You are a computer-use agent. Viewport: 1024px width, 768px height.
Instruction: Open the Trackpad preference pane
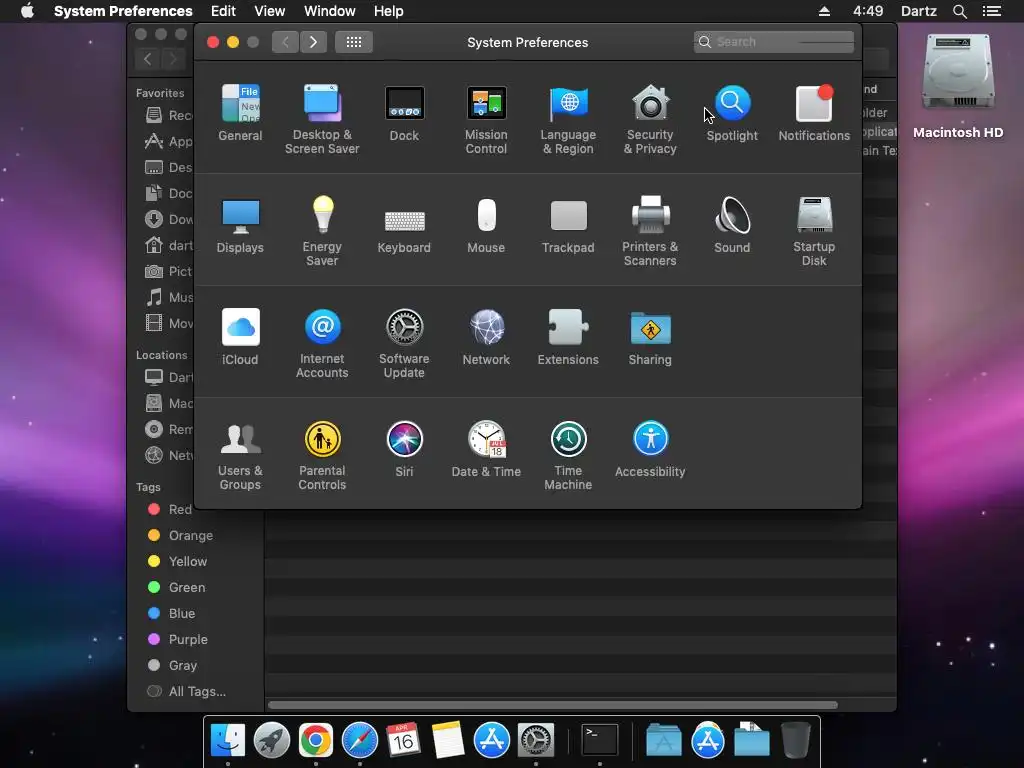tap(568, 225)
